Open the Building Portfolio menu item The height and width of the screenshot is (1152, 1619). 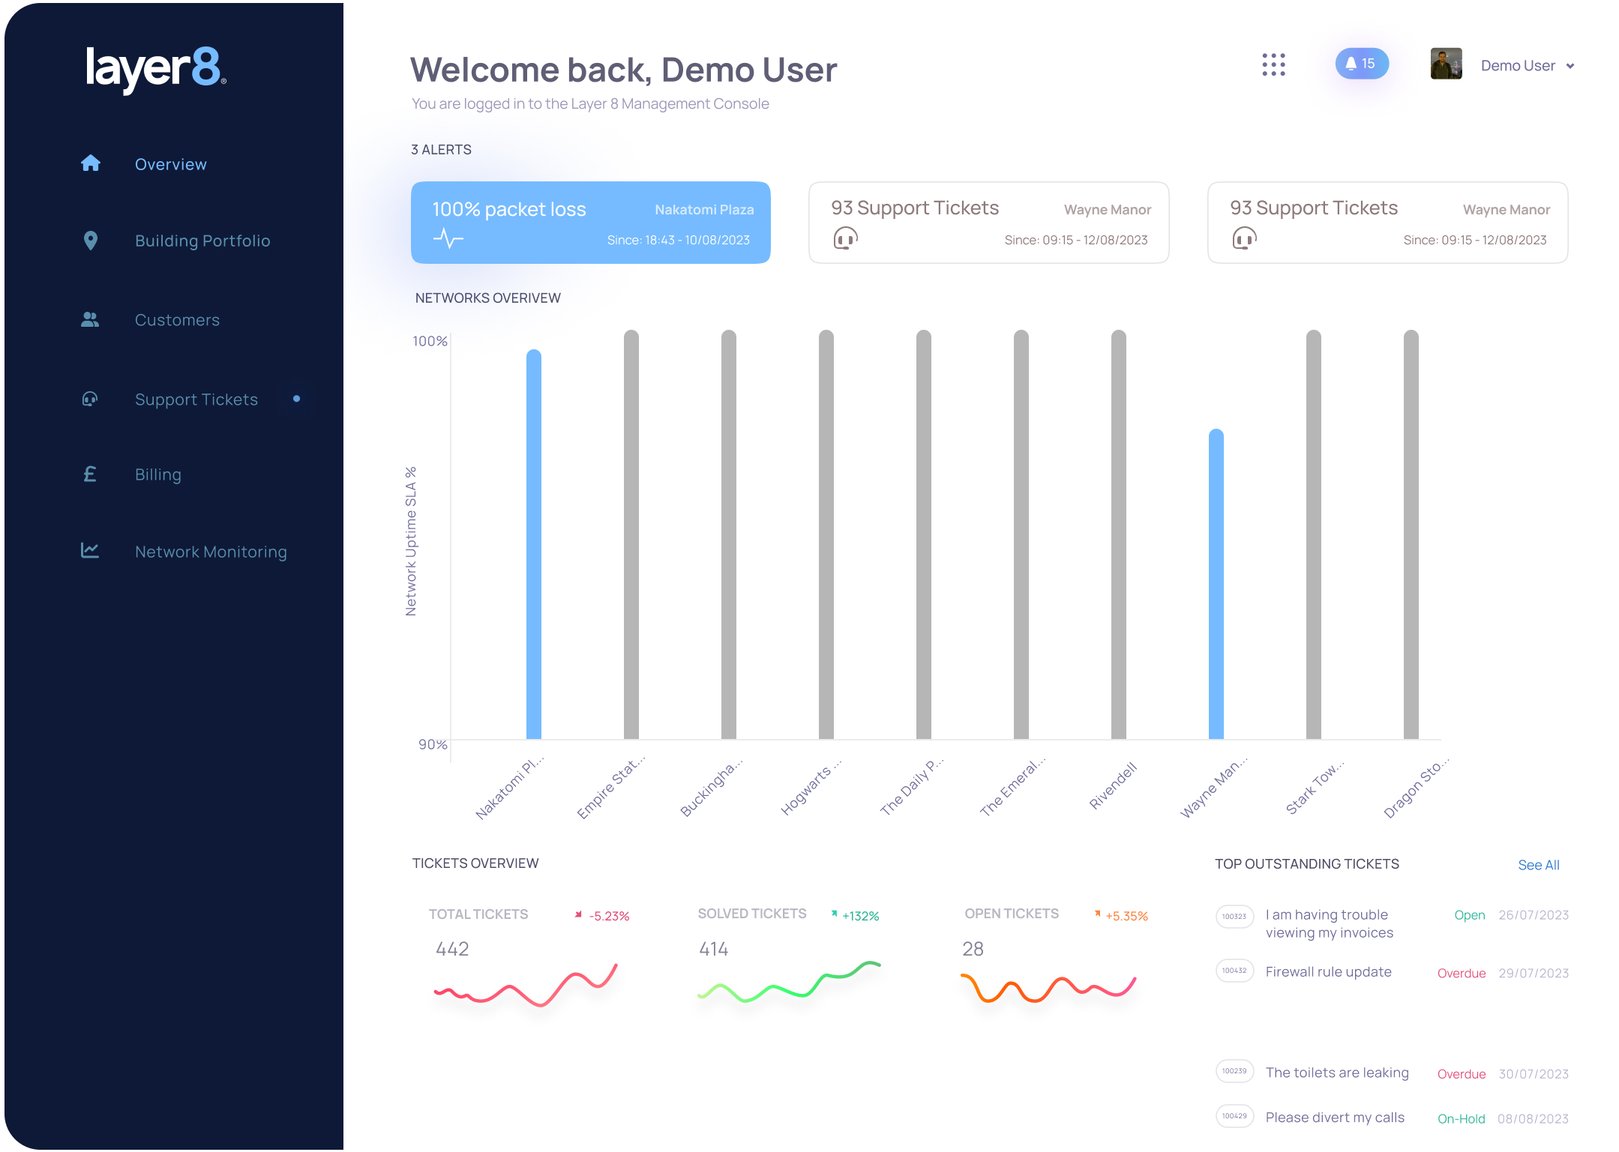click(202, 241)
